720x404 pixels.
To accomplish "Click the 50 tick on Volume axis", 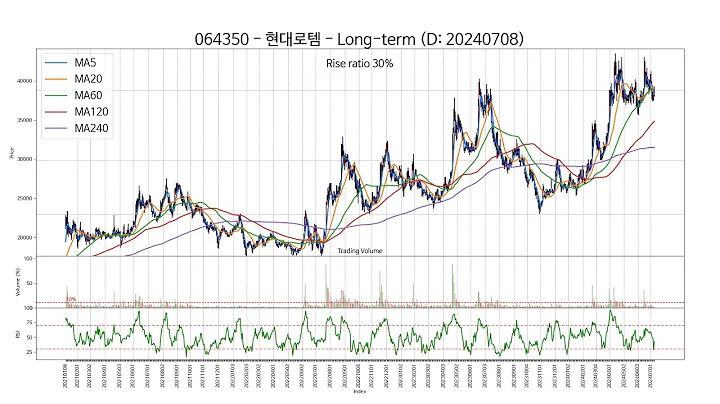I will [29, 283].
